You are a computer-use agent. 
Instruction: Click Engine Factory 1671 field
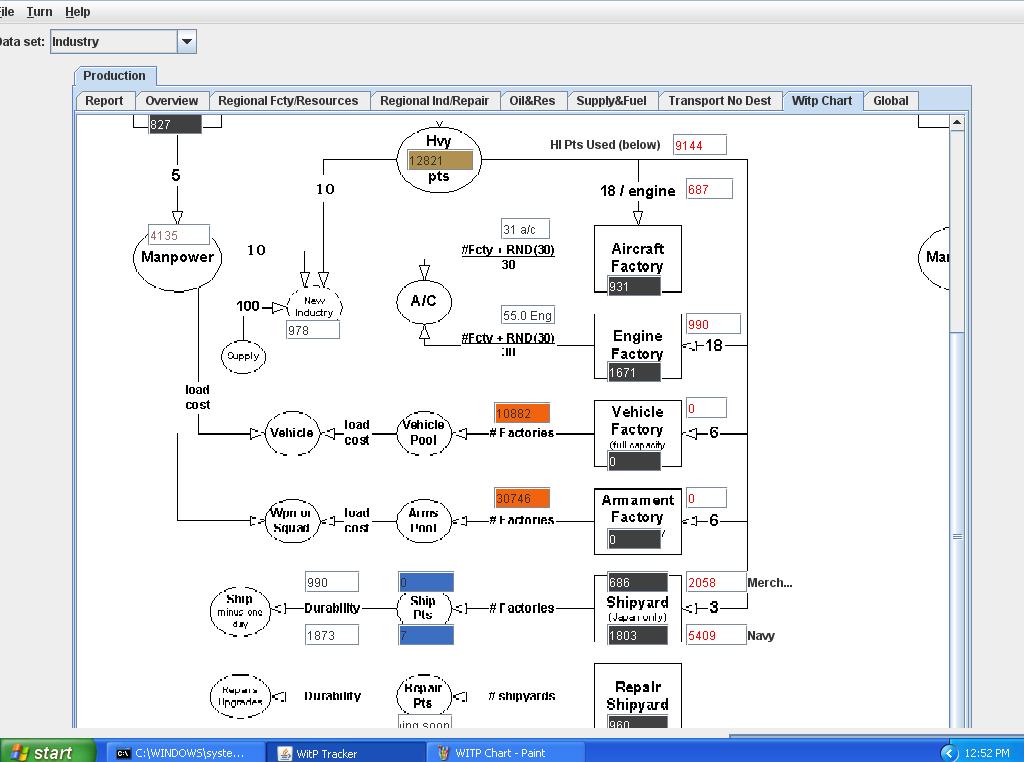(633, 372)
